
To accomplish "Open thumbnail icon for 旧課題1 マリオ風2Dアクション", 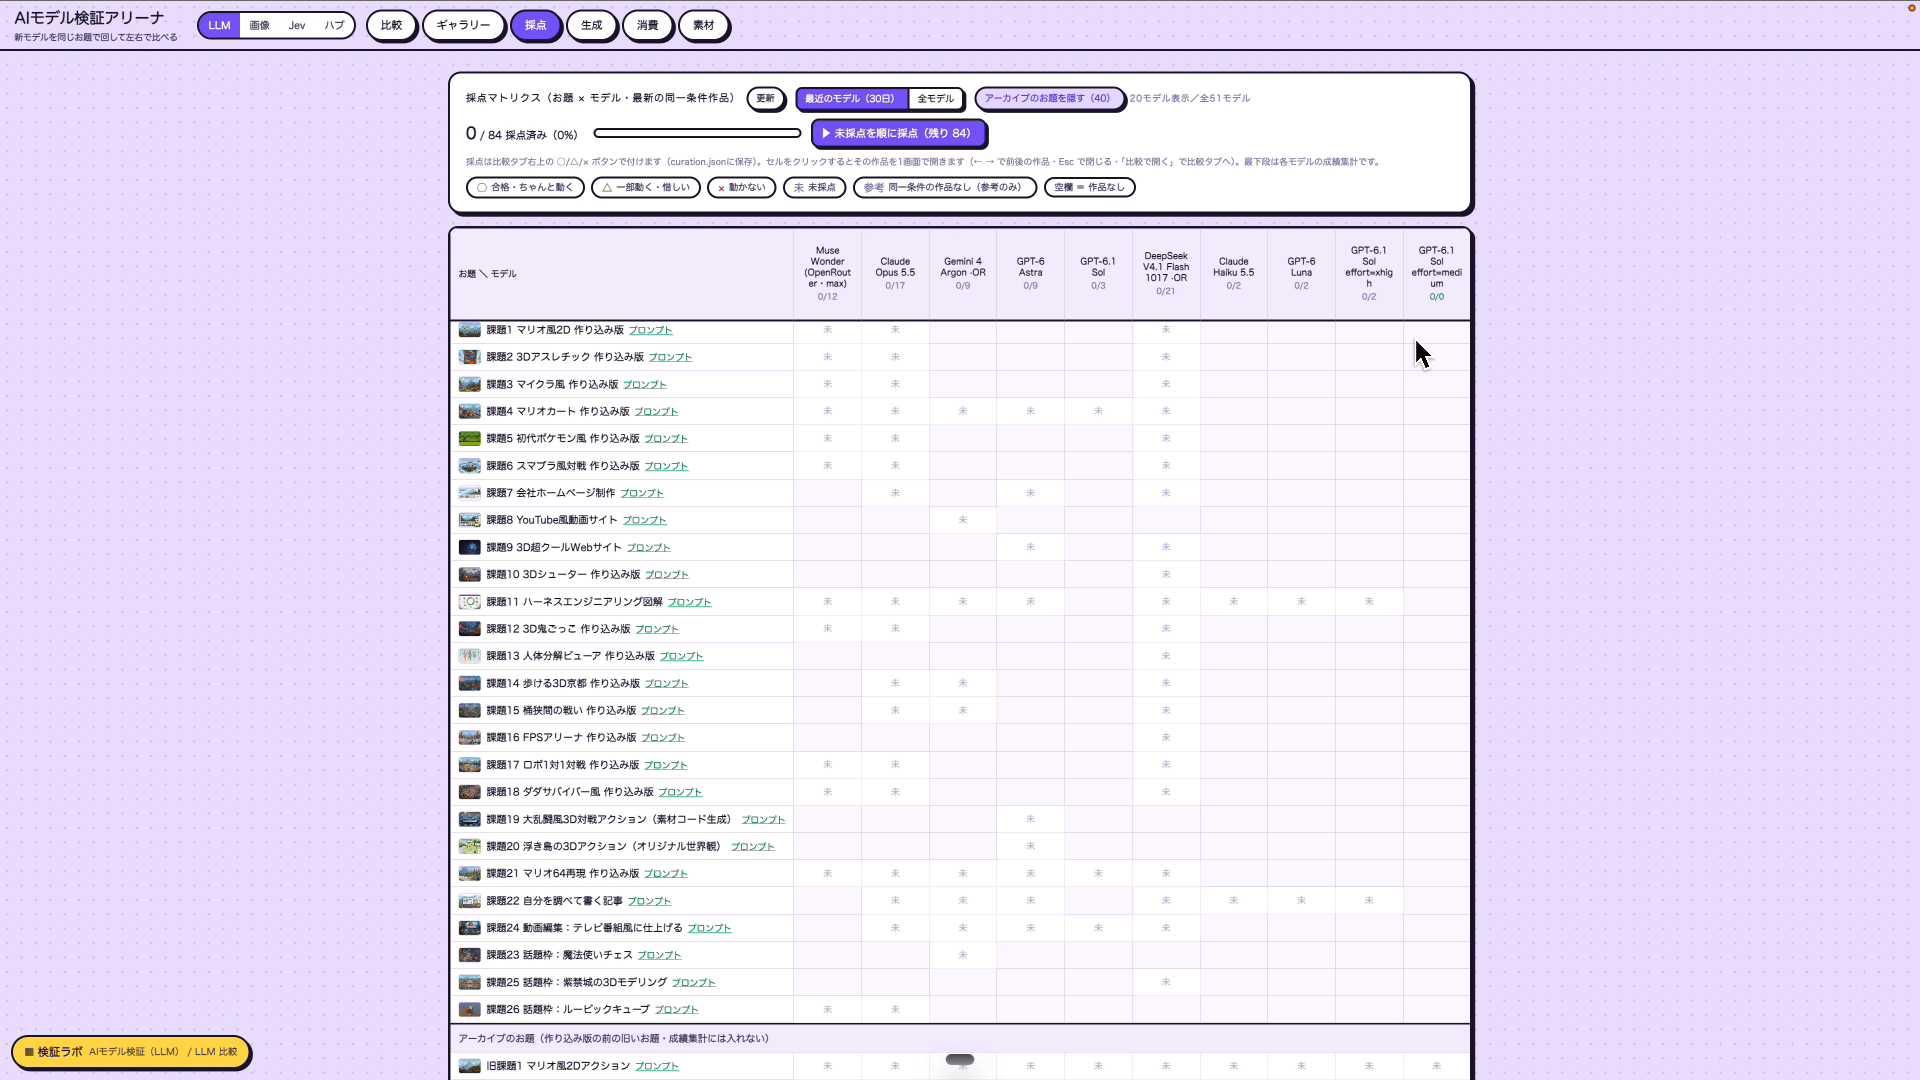I will [x=469, y=1066].
